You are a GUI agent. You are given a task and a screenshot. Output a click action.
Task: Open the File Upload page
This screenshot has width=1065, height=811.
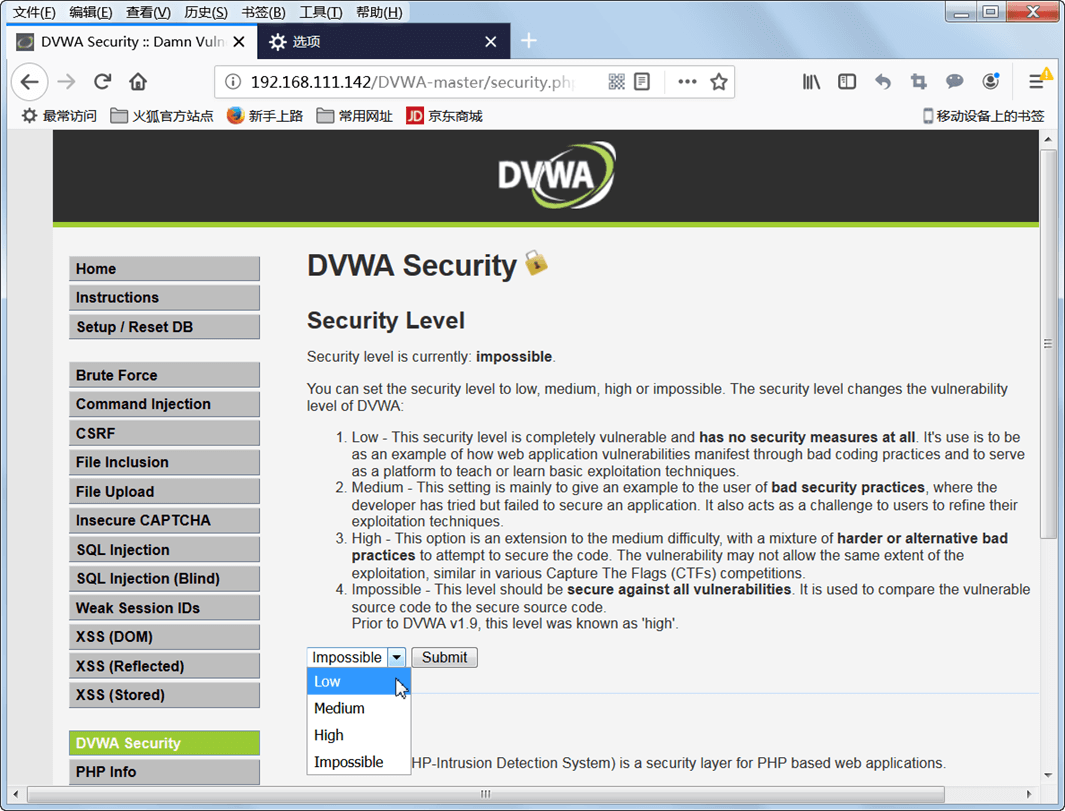[x=164, y=492]
